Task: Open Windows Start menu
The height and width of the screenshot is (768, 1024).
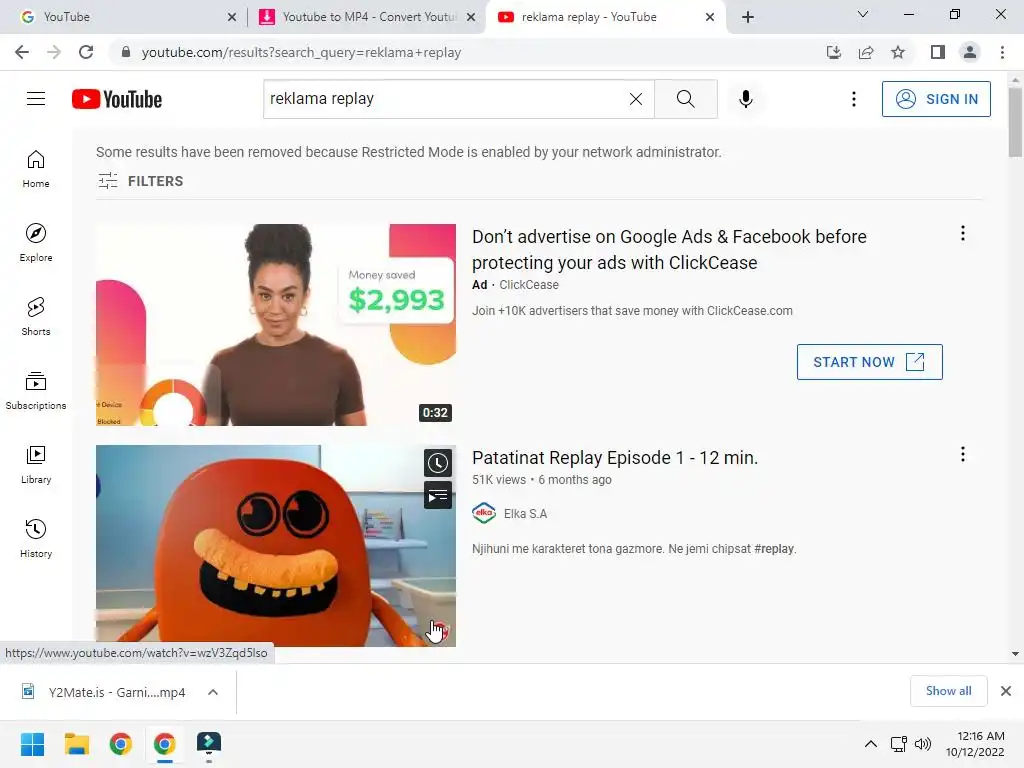Action: point(32,744)
